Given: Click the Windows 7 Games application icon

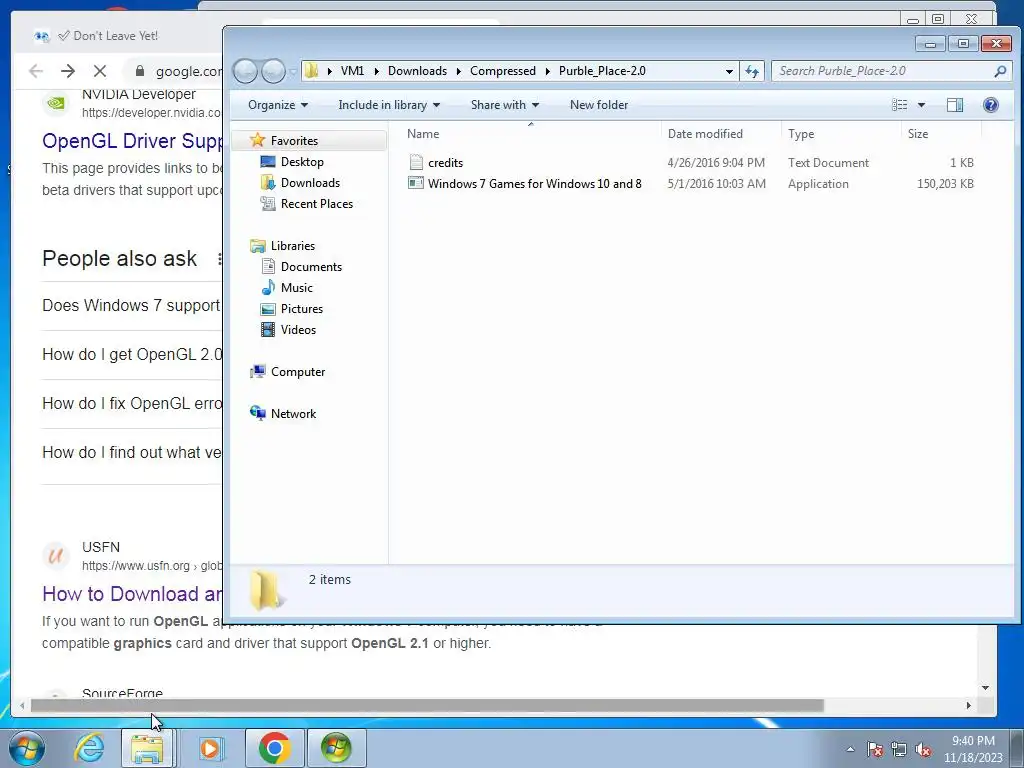Looking at the screenshot, I should (x=416, y=184).
